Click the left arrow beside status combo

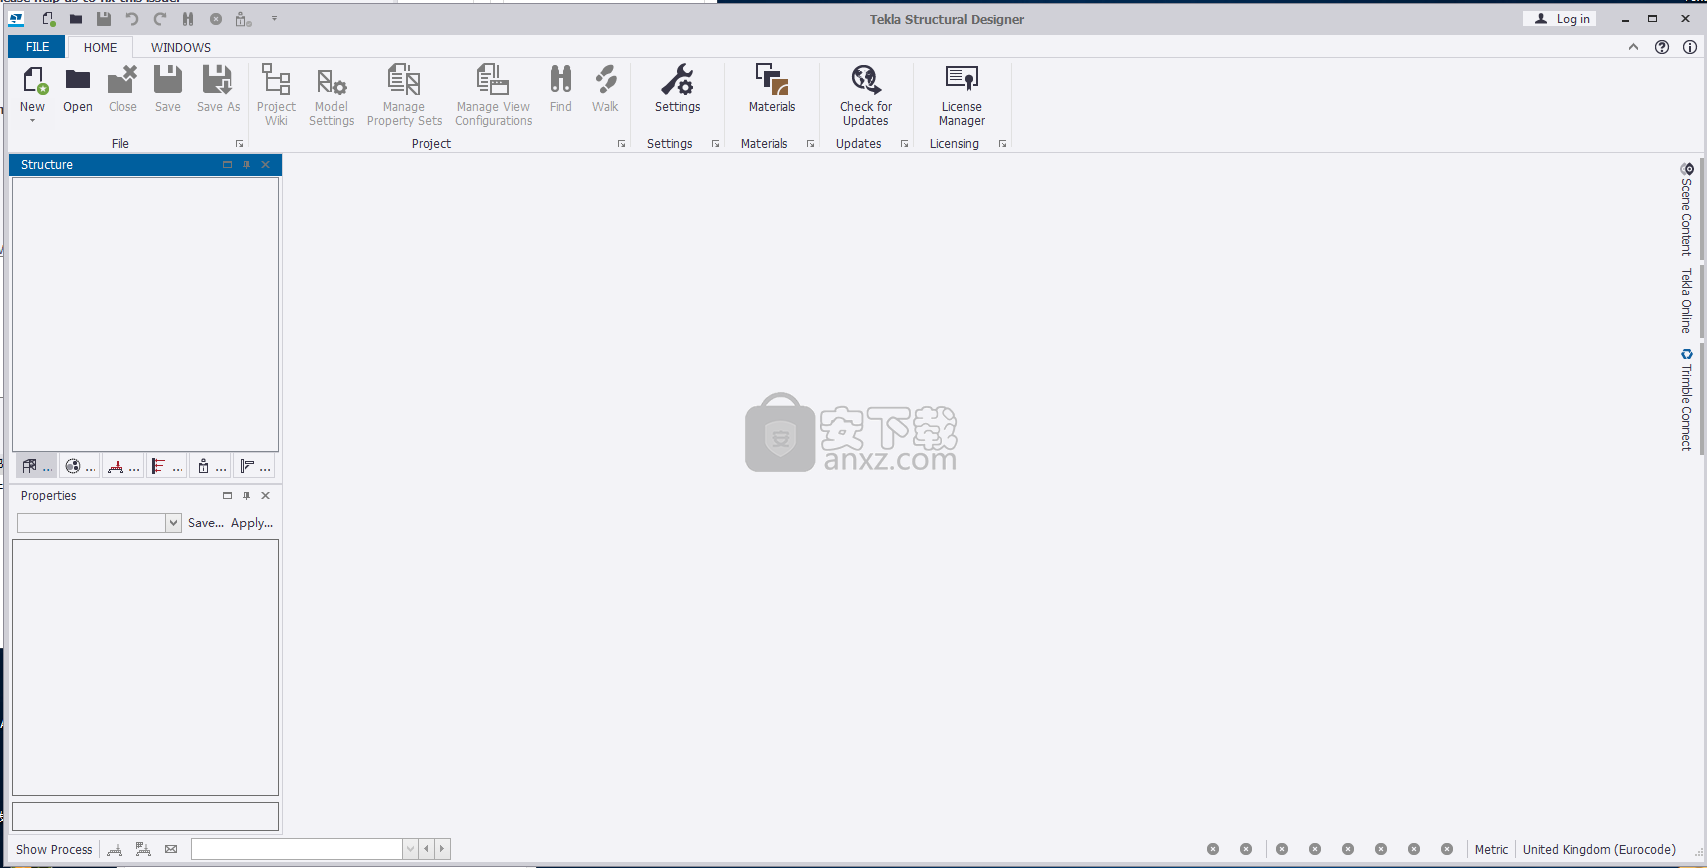pos(426,849)
